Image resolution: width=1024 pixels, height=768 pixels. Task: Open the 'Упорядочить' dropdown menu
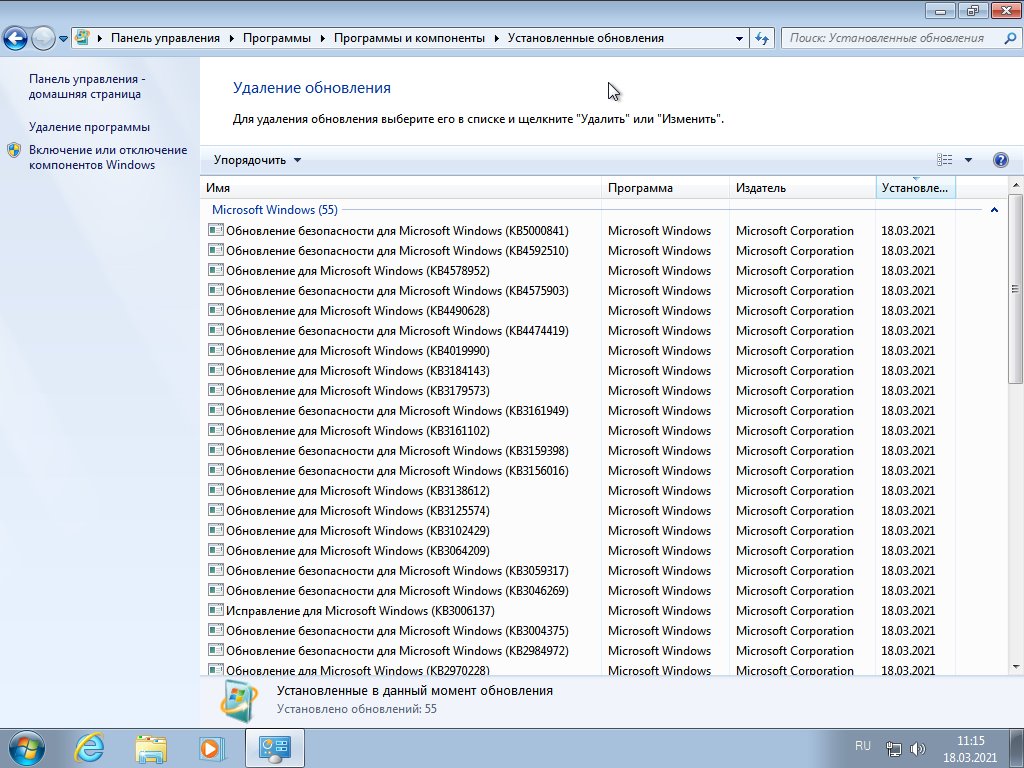point(257,160)
